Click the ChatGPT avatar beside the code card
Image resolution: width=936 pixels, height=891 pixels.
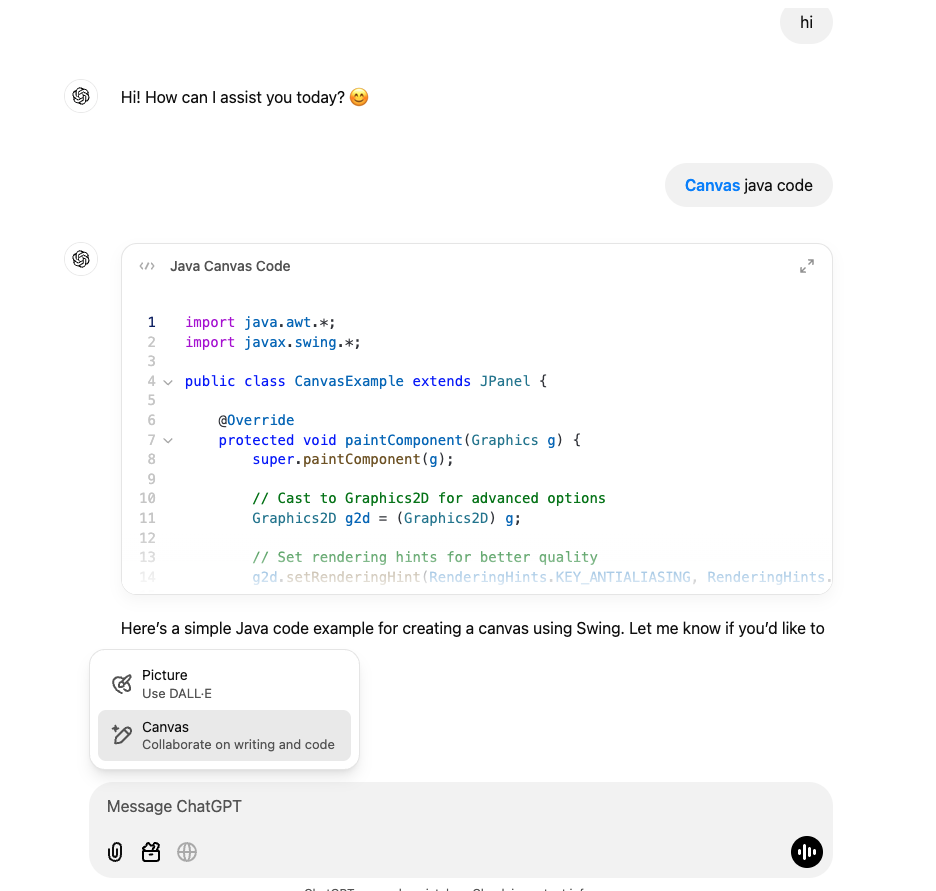pos(81,259)
